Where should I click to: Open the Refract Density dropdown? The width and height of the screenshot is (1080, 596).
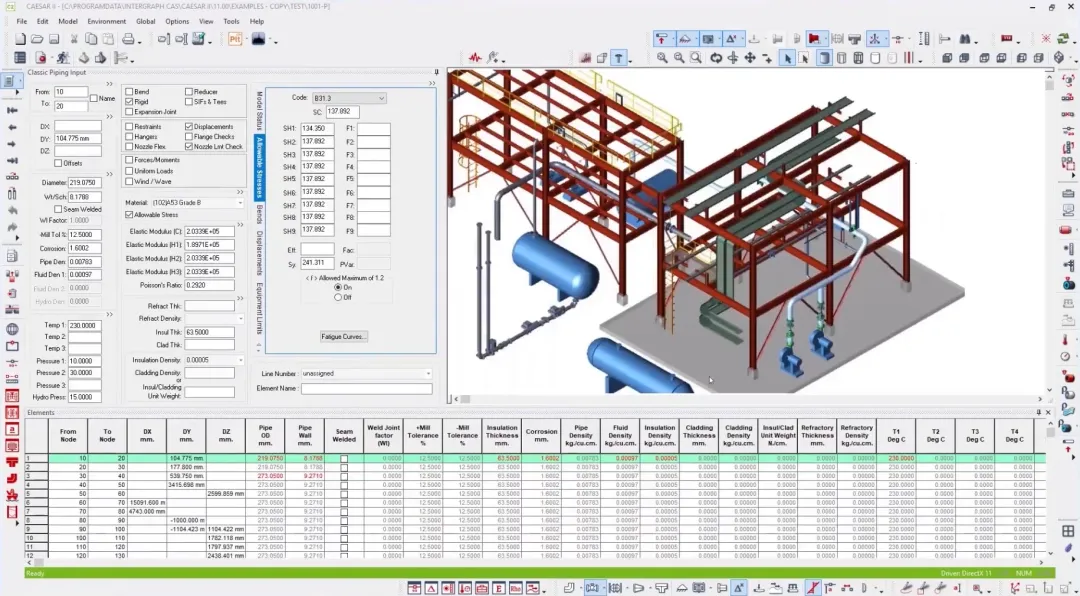coord(240,319)
